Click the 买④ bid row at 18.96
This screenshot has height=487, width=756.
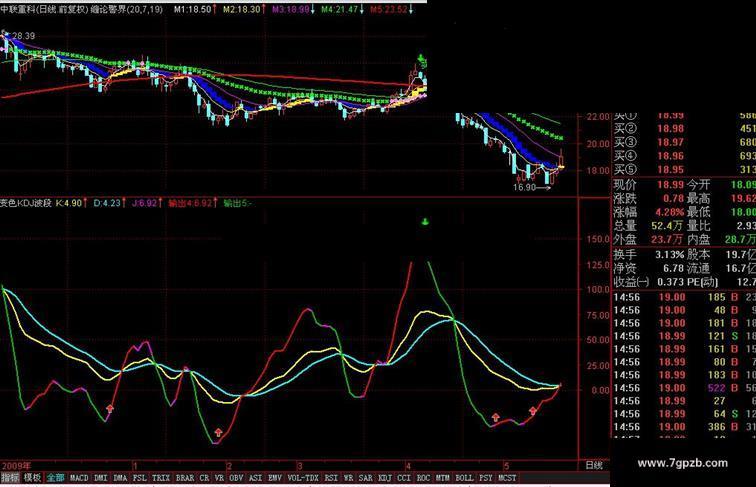pos(685,156)
